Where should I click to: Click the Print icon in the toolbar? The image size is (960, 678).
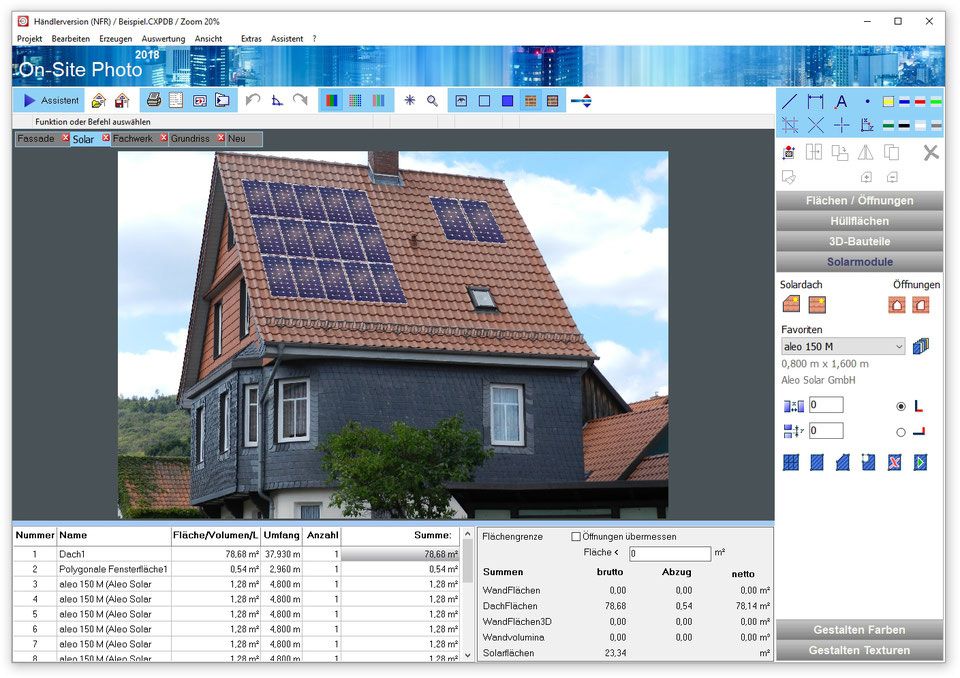tap(156, 99)
